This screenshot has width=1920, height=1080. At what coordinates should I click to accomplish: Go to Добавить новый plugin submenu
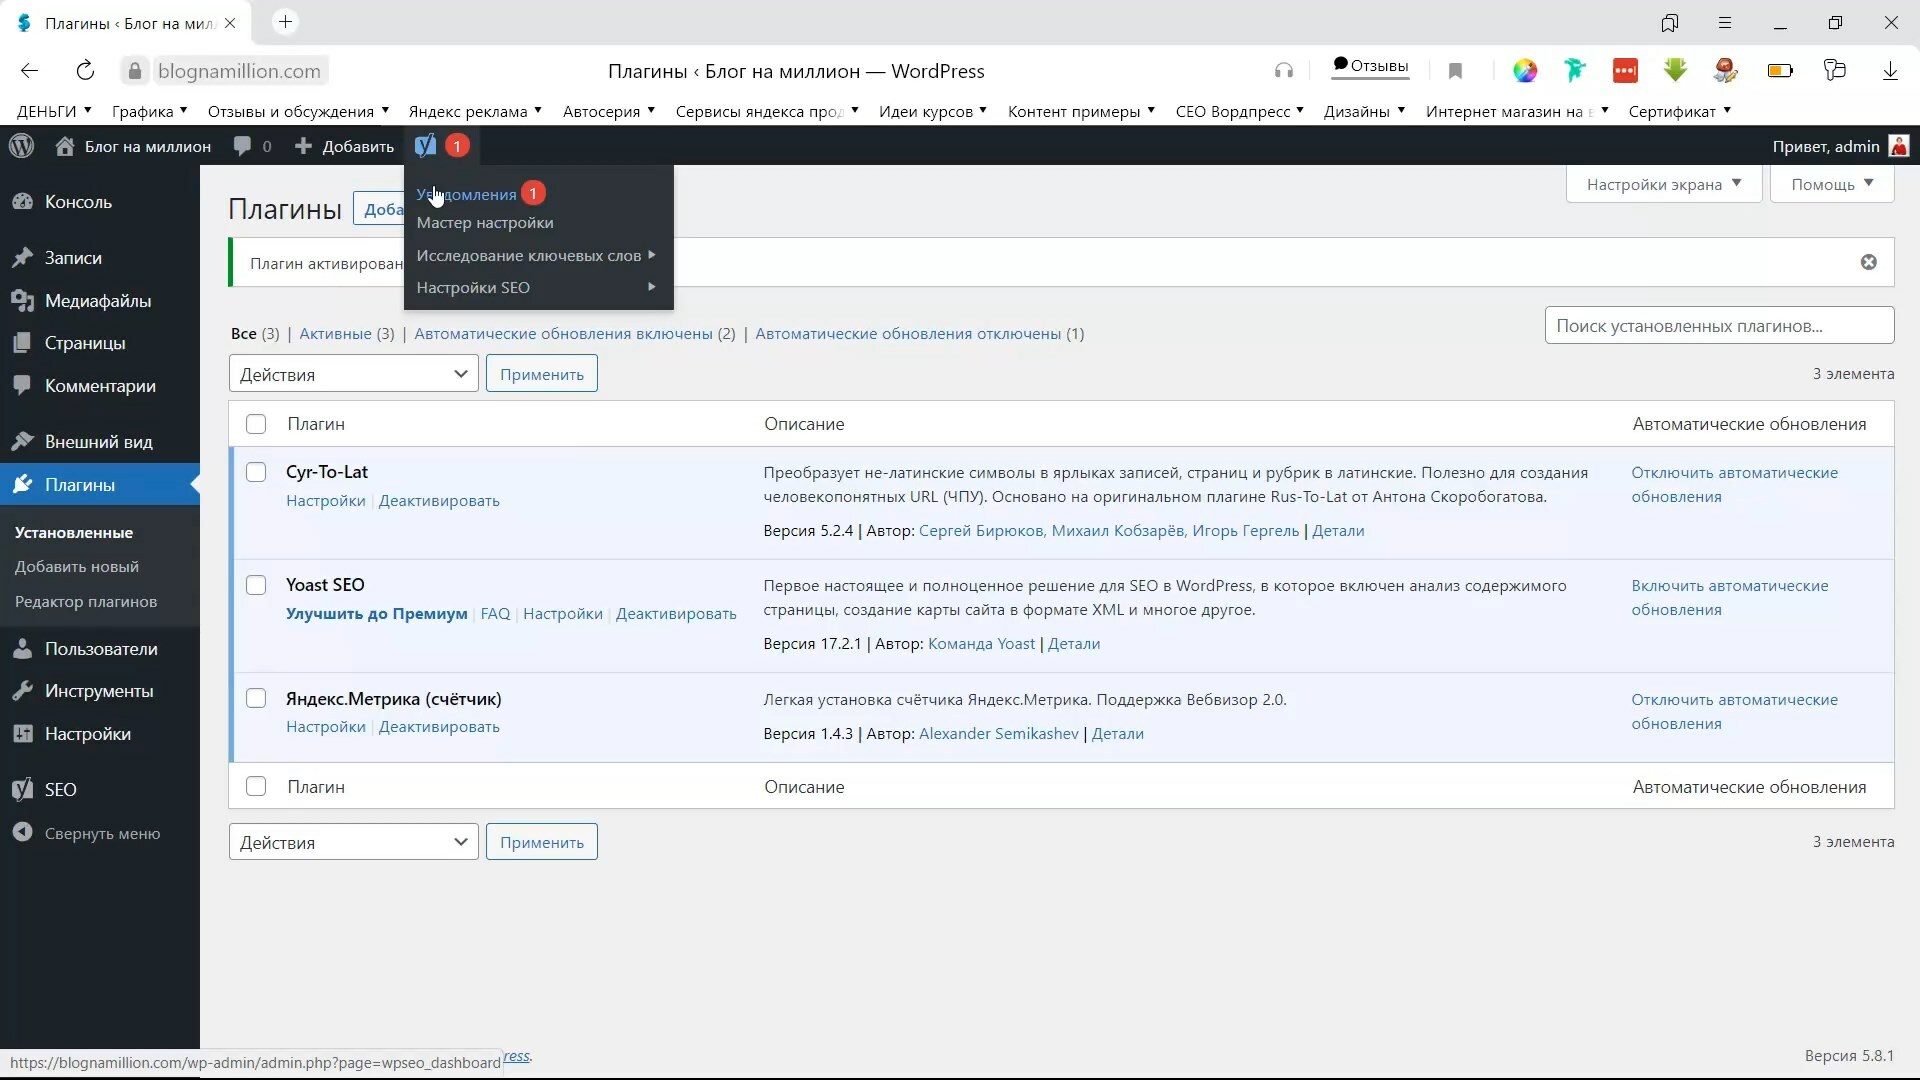tap(77, 567)
